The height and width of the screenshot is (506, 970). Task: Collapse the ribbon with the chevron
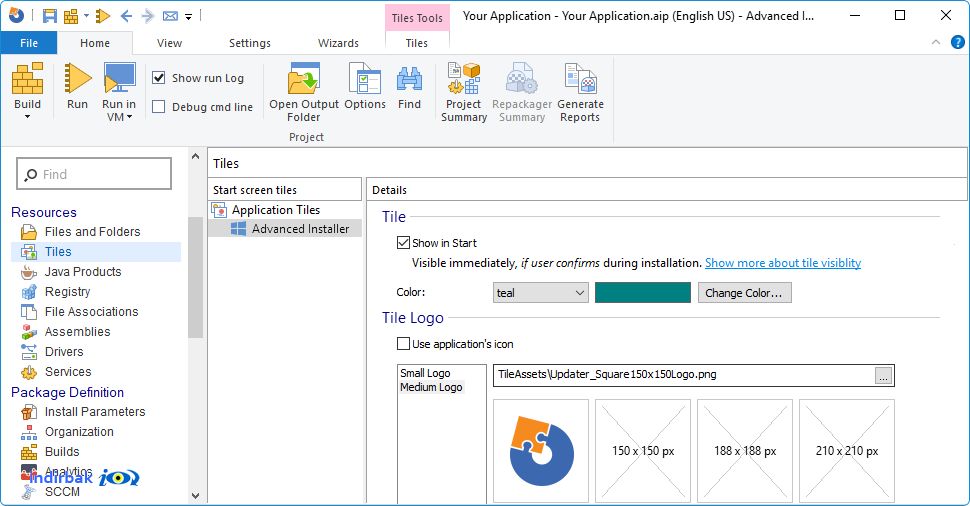click(x=935, y=42)
